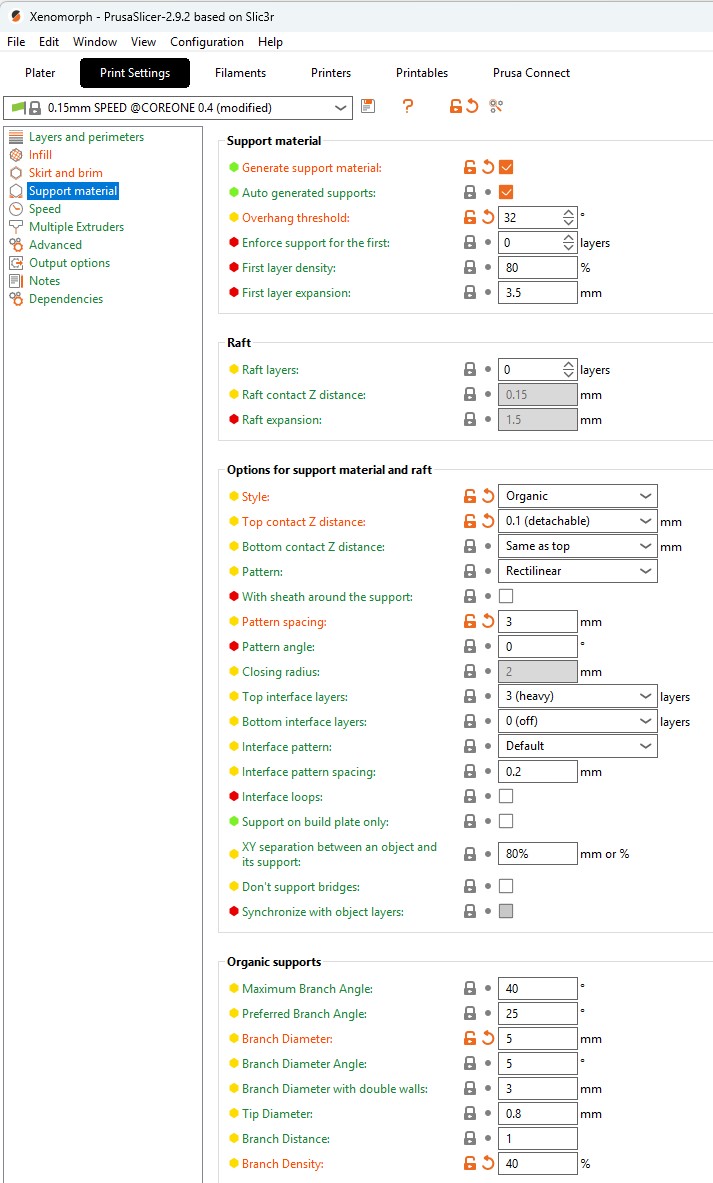Enable With sheath around the support
The image size is (713, 1183).
(x=506, y=596)
